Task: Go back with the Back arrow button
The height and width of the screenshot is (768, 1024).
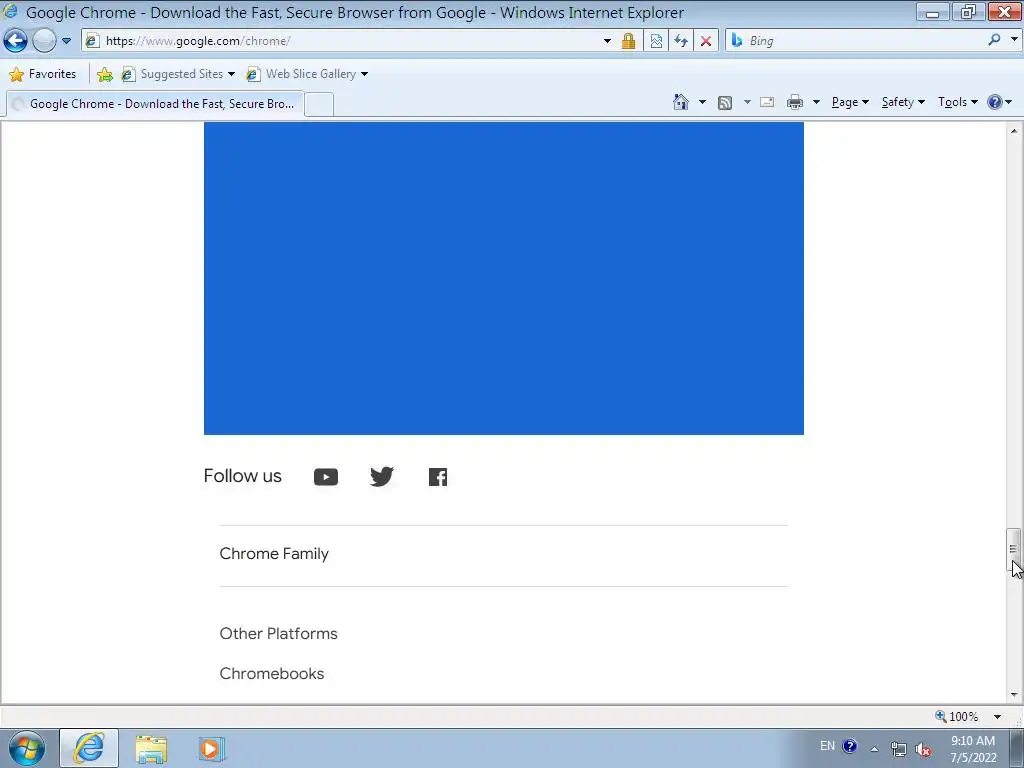Action: click(x=15, y=40)
